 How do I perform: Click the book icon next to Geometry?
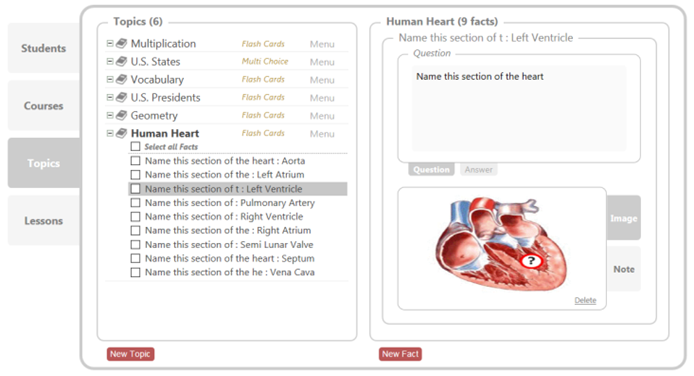pos(121,115)
